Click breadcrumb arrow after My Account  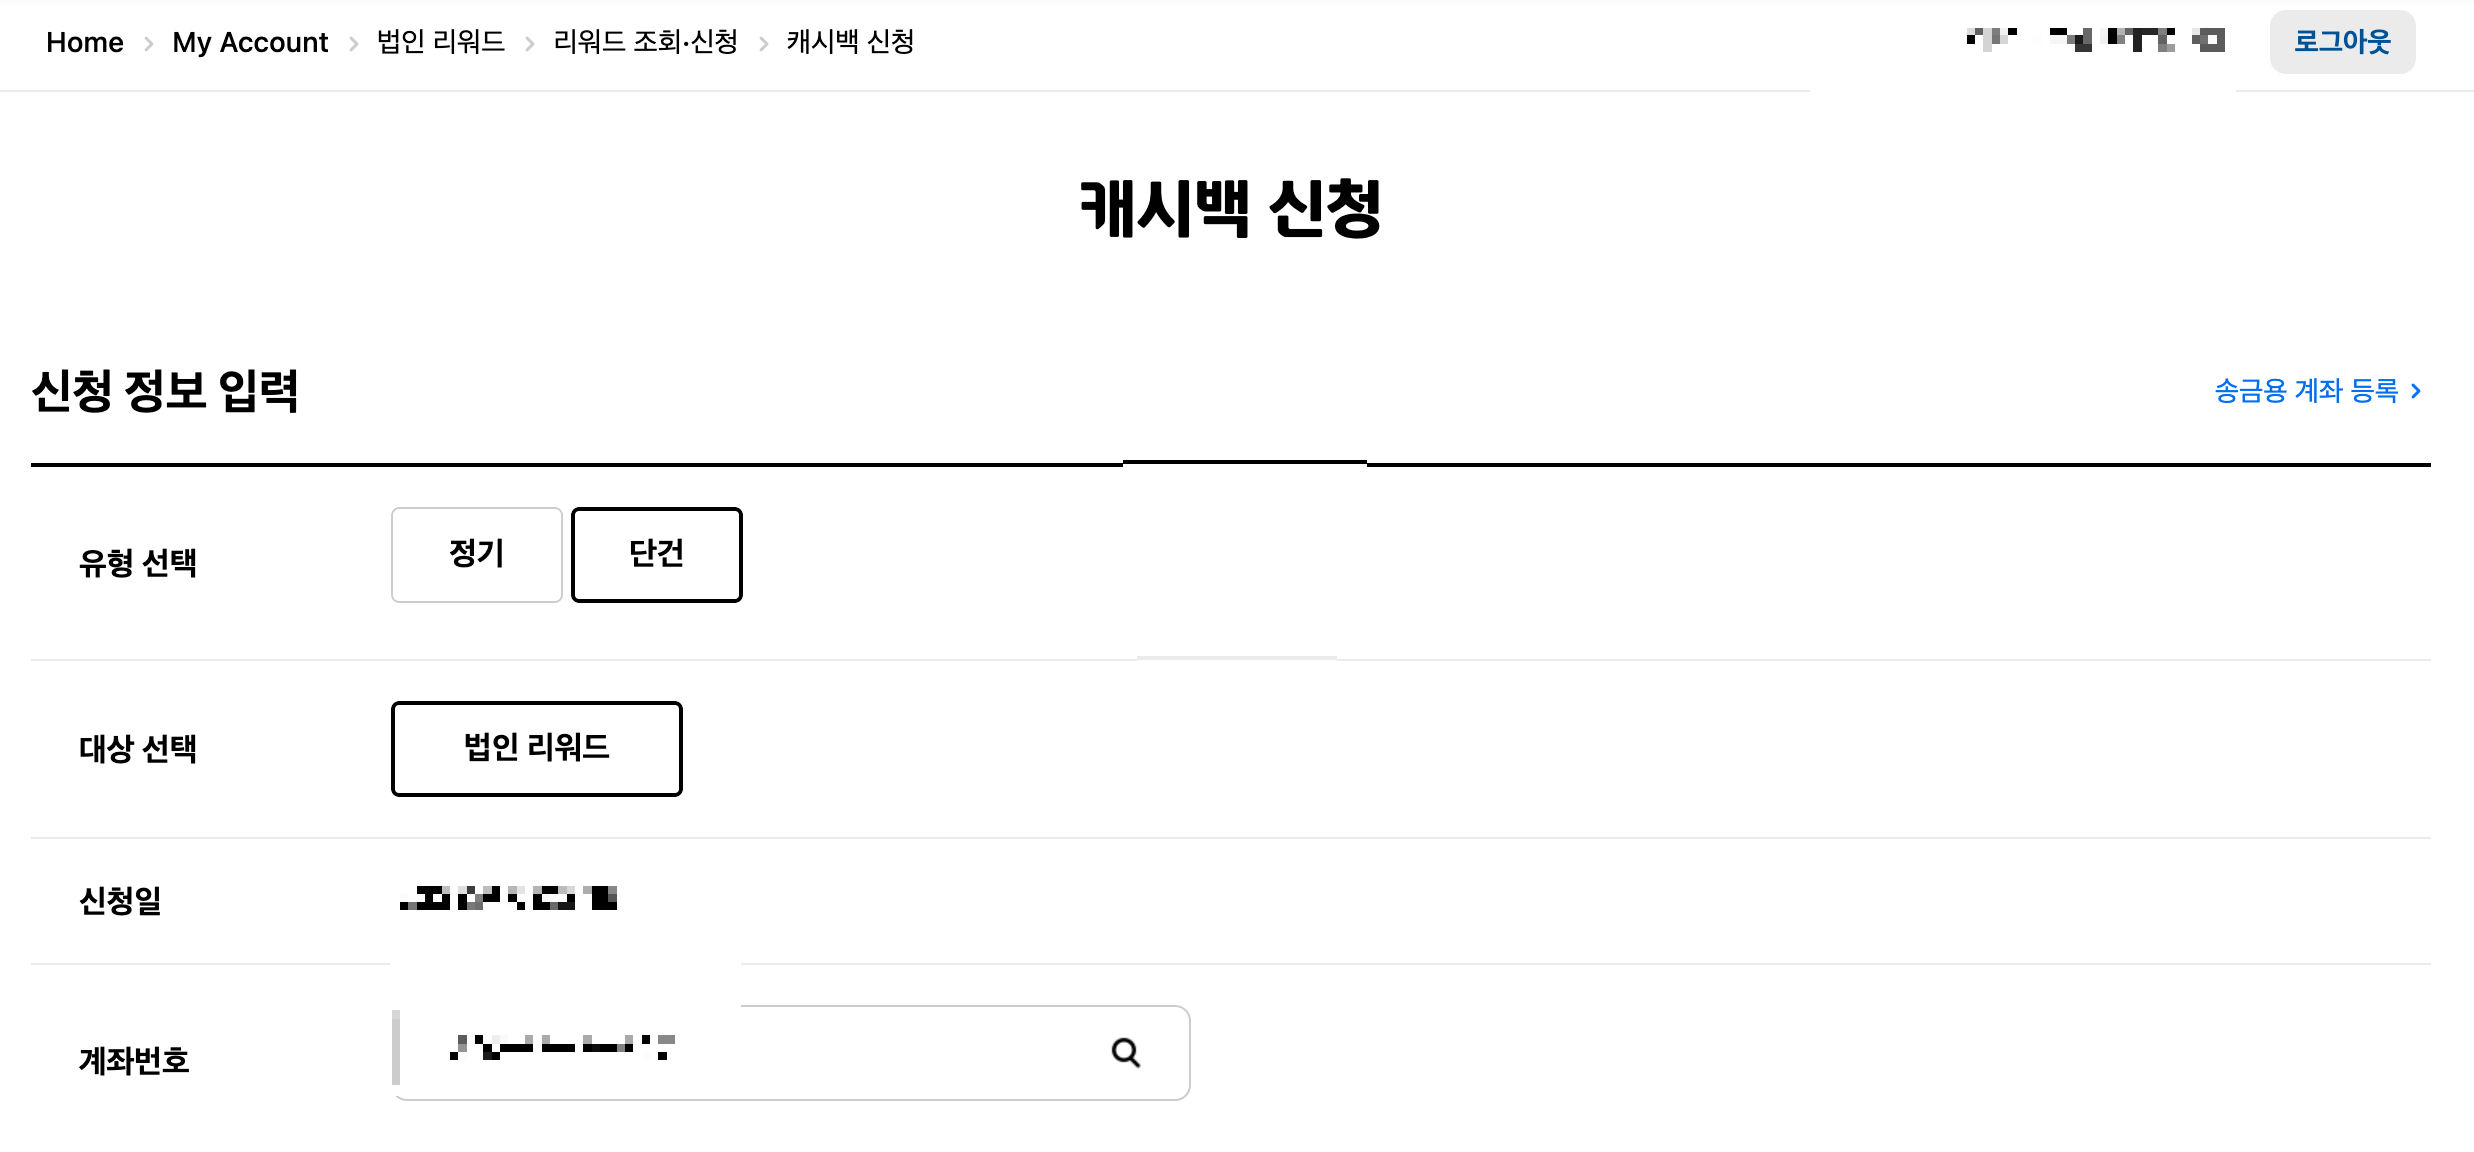pos(353,43)
